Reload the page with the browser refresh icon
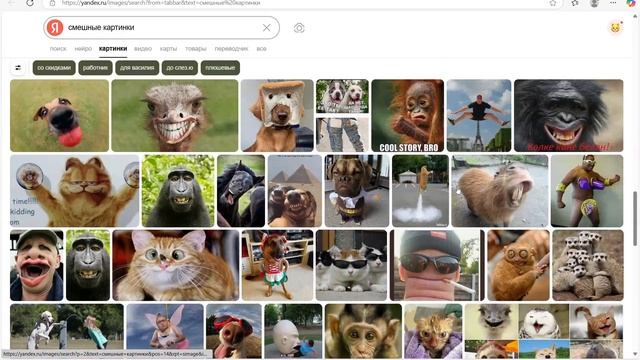This screenshot has width=640, height=360. click(x=30, y=3)
